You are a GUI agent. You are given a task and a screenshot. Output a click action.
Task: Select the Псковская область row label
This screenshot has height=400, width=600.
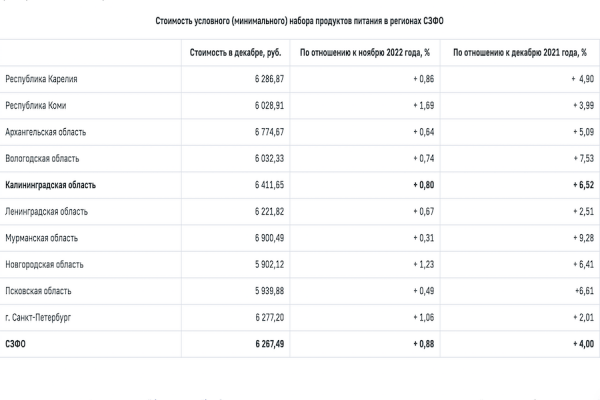(x=38, y=291)
